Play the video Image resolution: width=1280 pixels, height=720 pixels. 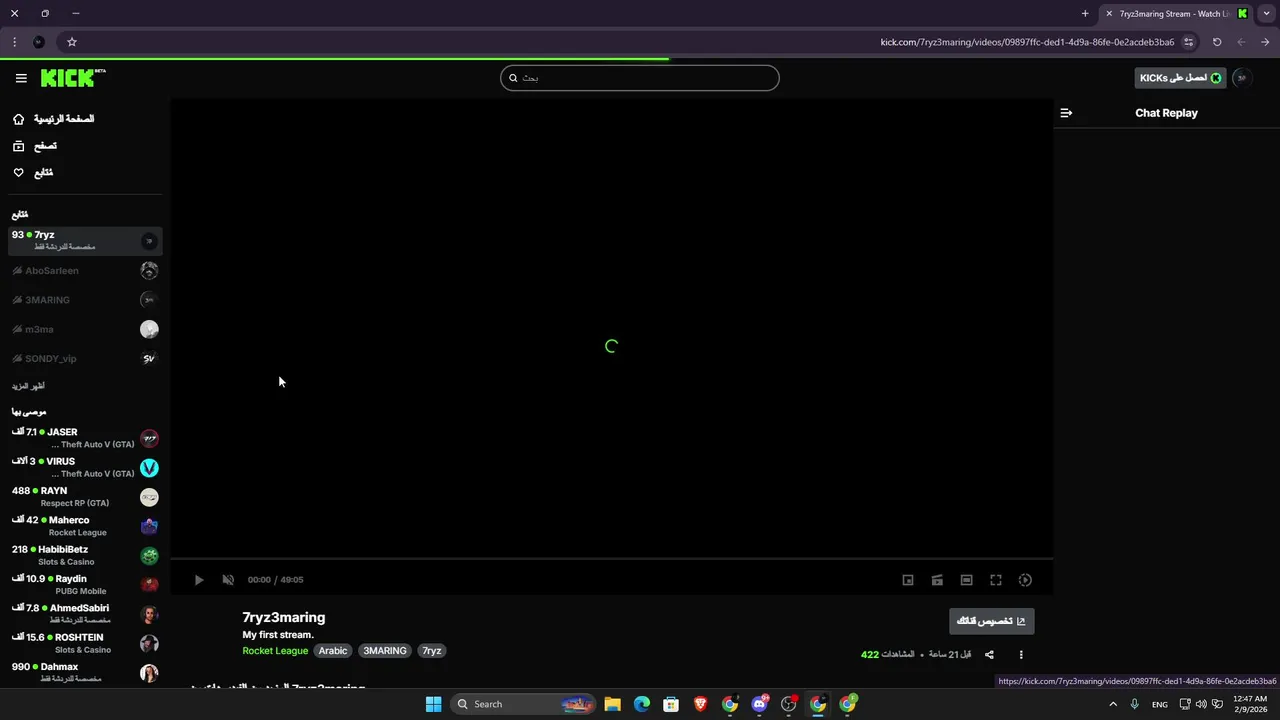[199, 580]
